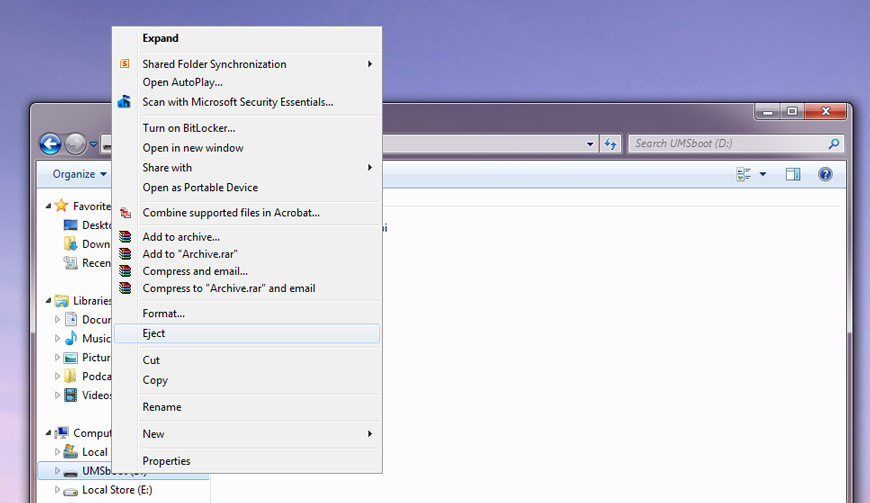Image resolution: width=870 pixels, height=503 pixels.
Task: Click the Acrobat icon beside Combine supported files
Action: (x=124, y=213)
